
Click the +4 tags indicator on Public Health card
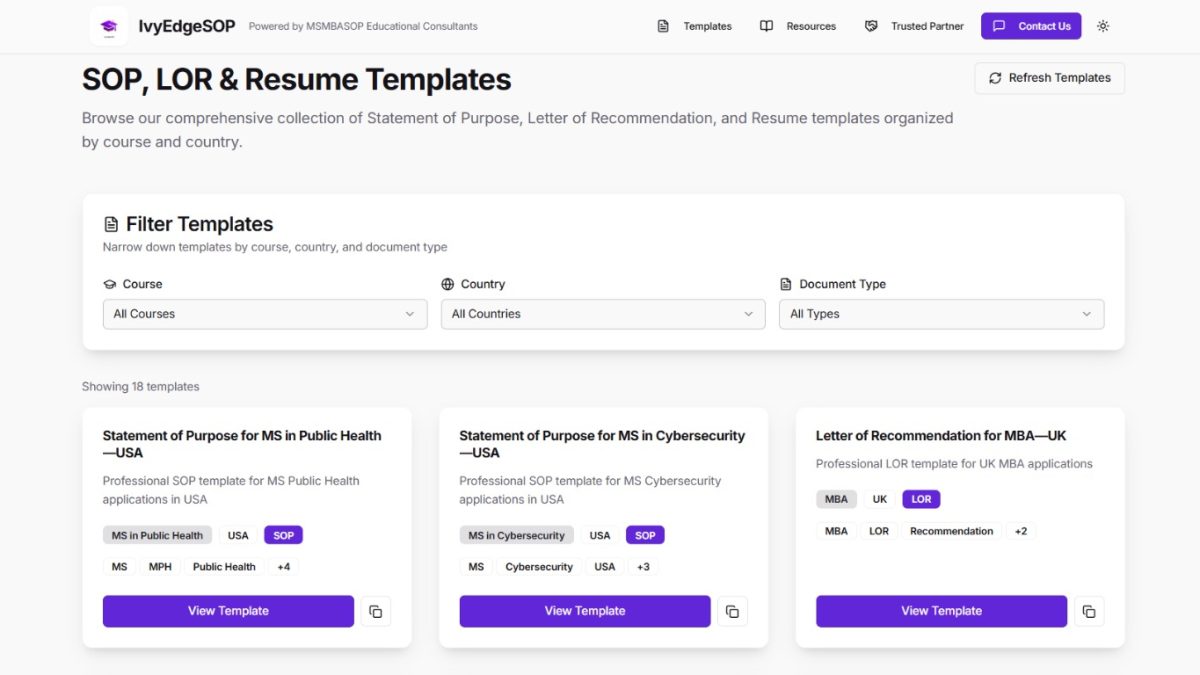(284, 567)
